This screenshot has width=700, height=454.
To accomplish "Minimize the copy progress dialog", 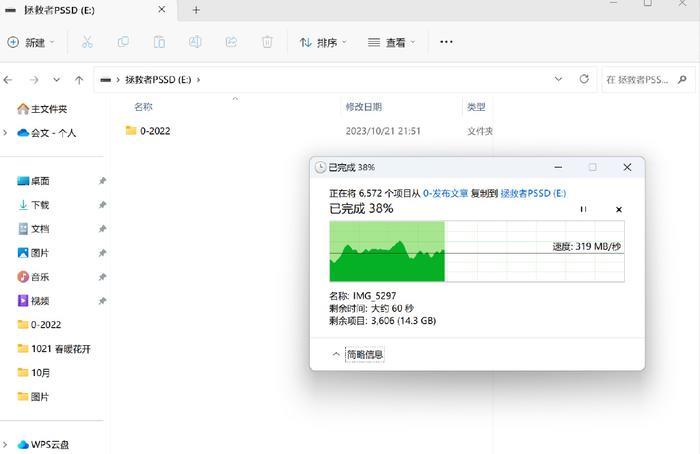I will 558,167.
